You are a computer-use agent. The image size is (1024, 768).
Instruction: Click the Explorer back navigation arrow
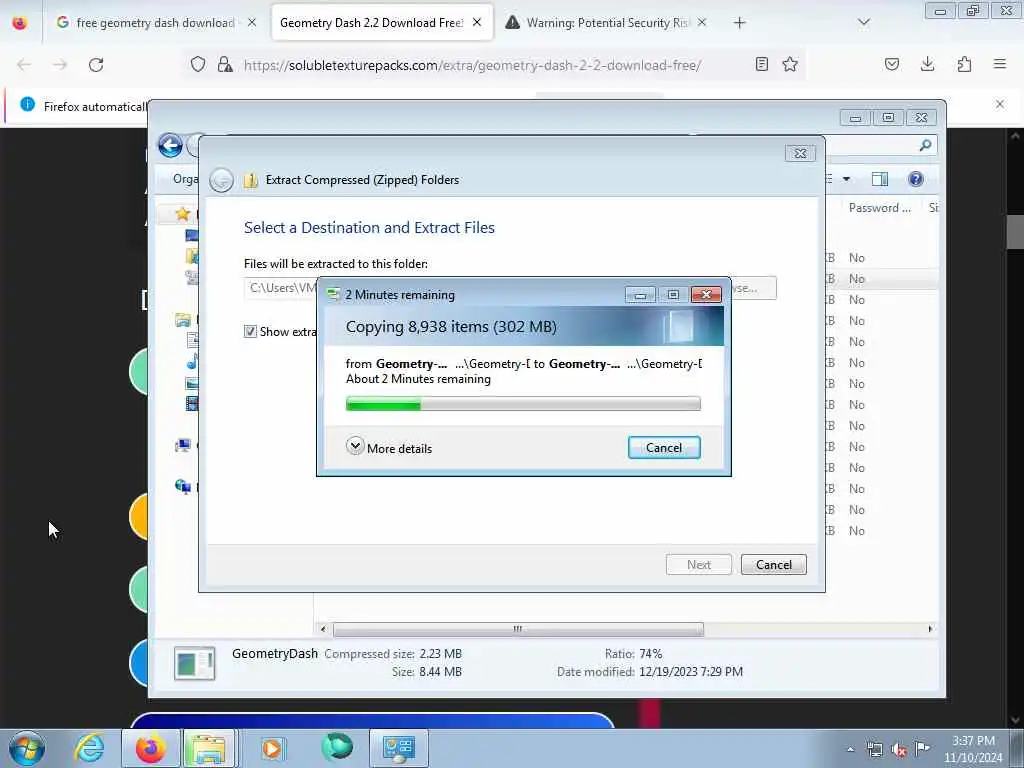tap(170, 146)
